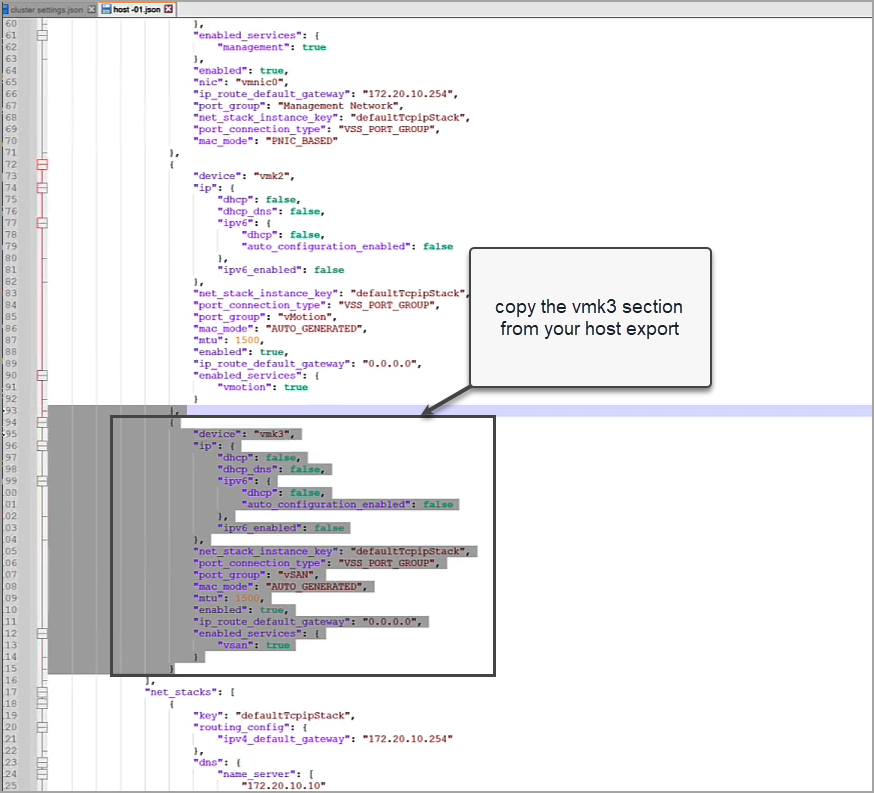Click the "PNIC_BASED" mac_mode value

coord(302,141)
